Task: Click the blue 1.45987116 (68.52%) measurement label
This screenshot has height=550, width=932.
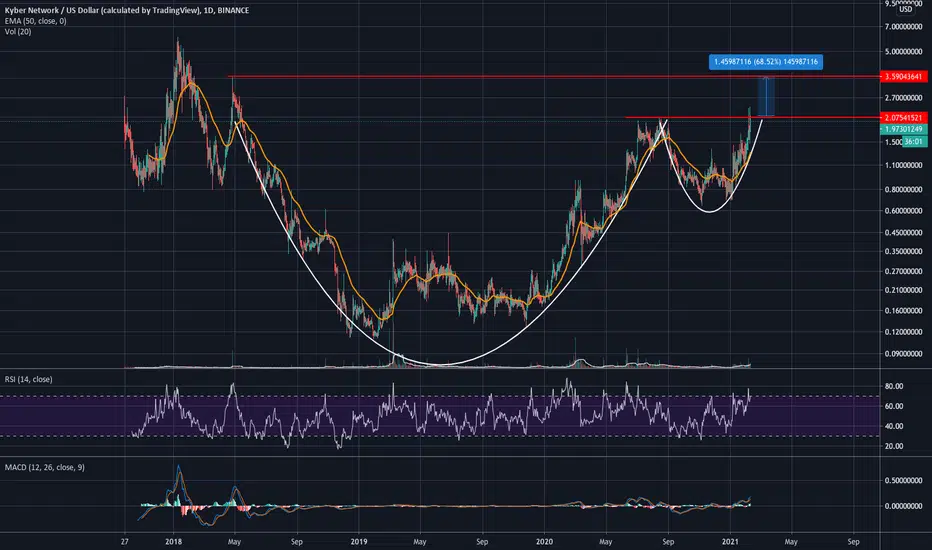Action: pyautogui.click(x=766, y=62)
